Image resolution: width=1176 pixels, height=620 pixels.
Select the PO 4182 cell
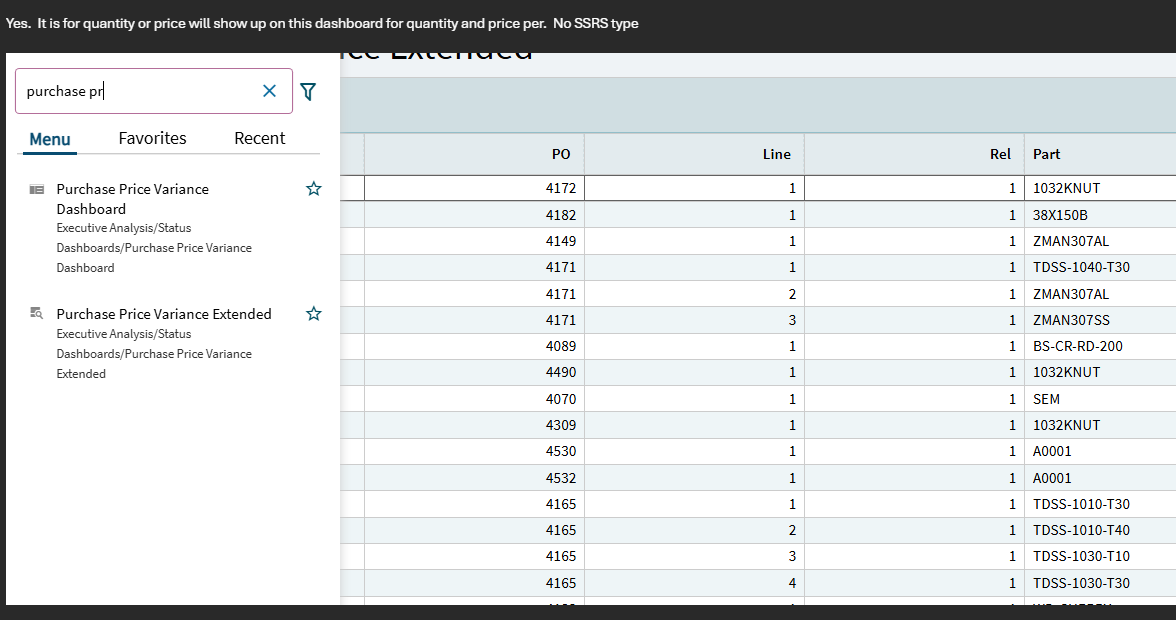pyautogui.click(x=474, y=215)
